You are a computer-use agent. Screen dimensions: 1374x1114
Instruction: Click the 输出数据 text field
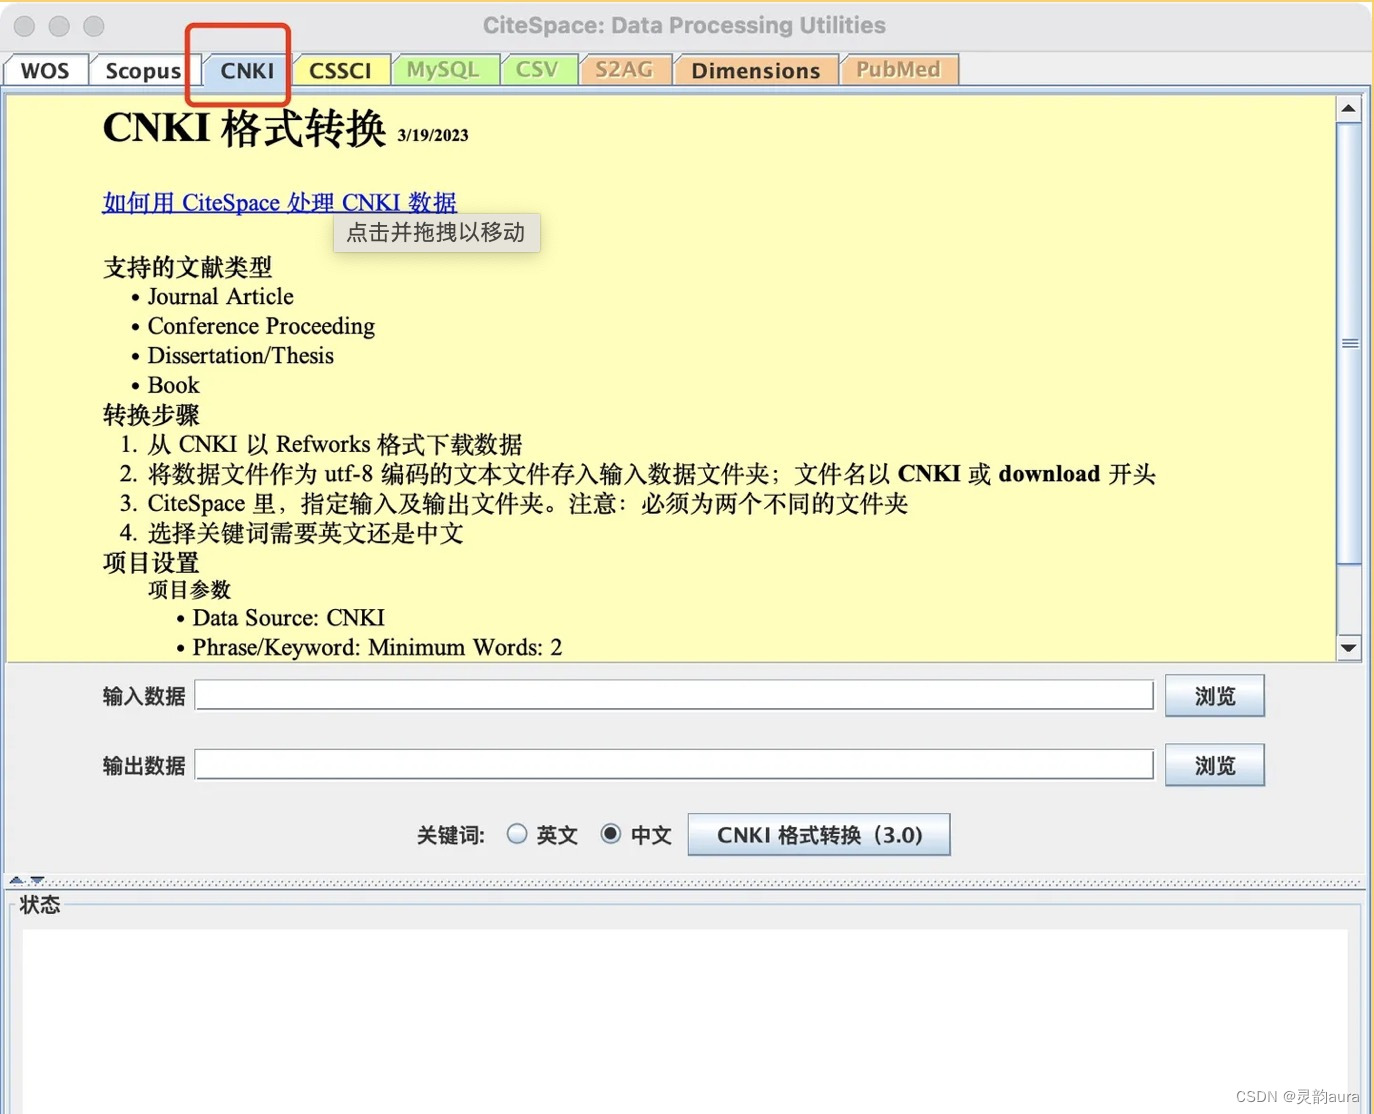(674, 765)
